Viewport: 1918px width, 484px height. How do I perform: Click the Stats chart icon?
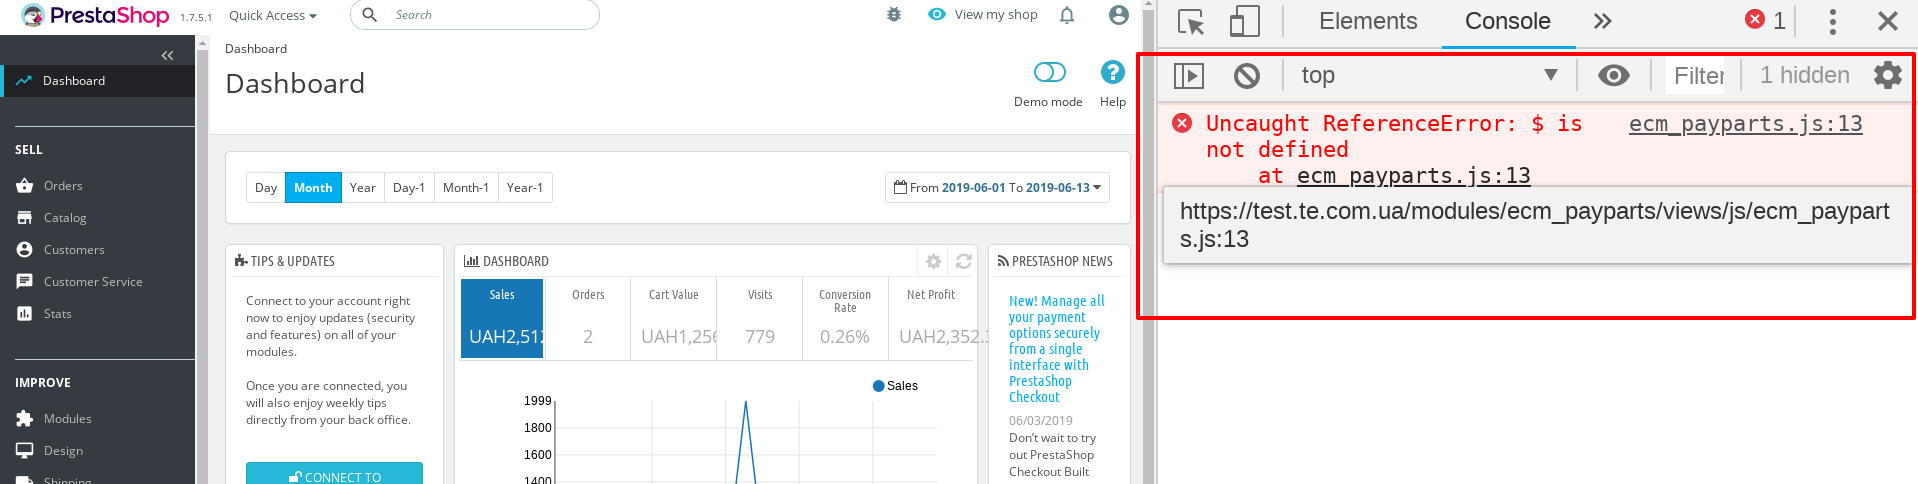click(25, 314)
